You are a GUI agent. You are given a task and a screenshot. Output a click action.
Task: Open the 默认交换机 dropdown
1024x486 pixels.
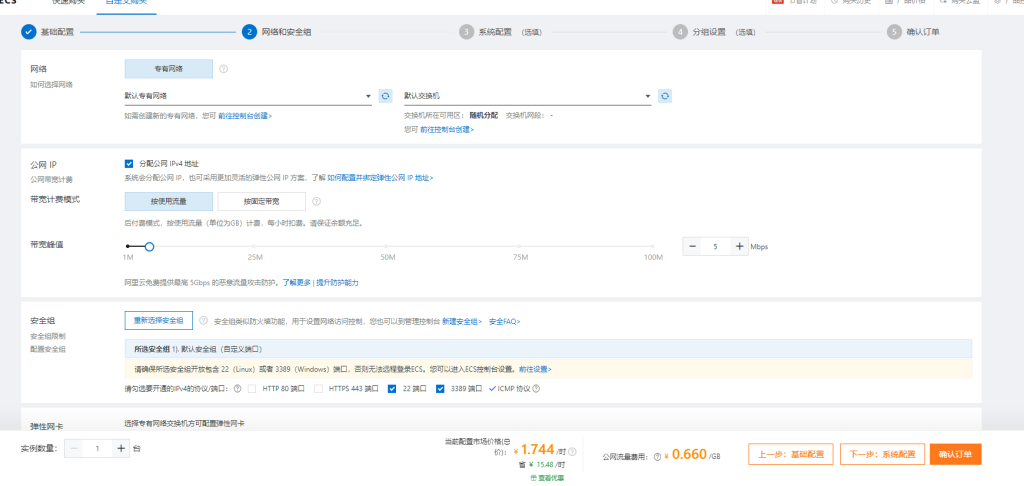pos(528,96)
